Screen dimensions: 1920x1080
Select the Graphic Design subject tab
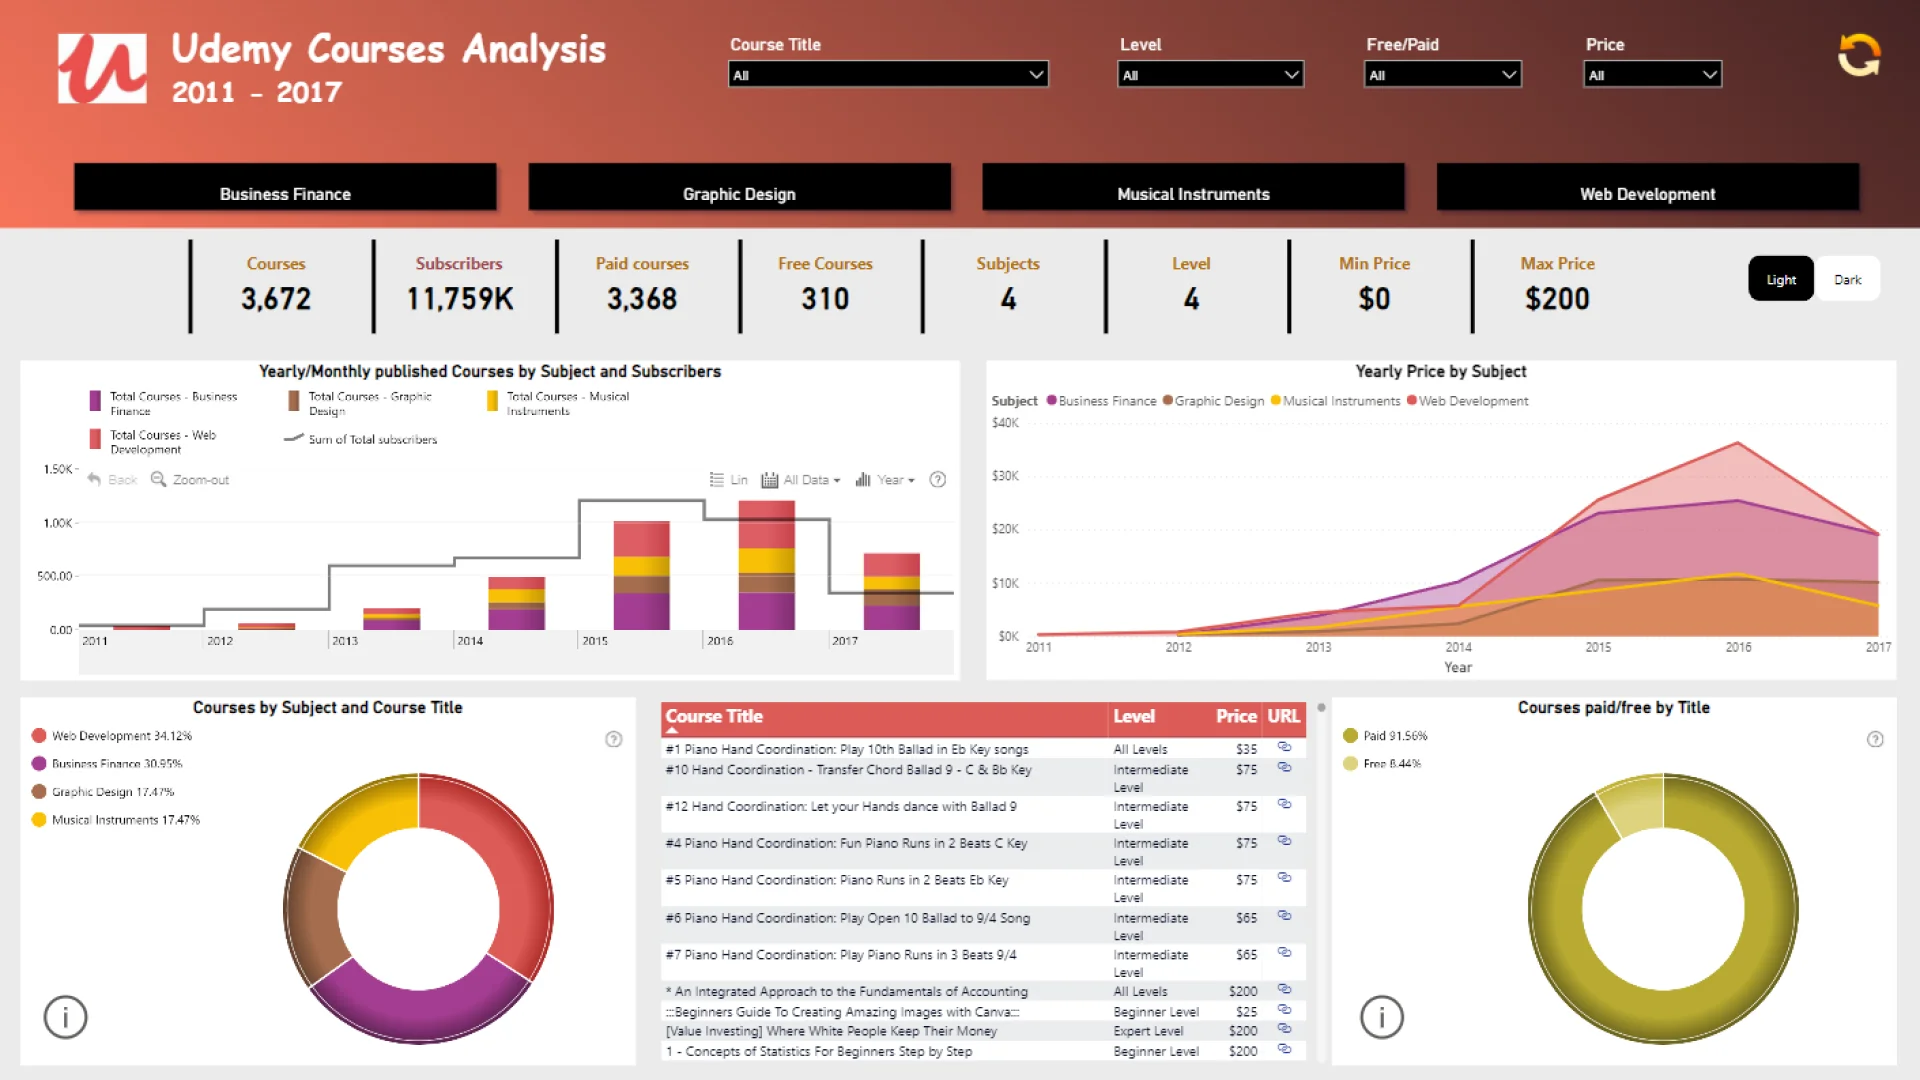(x=739, y=187)
